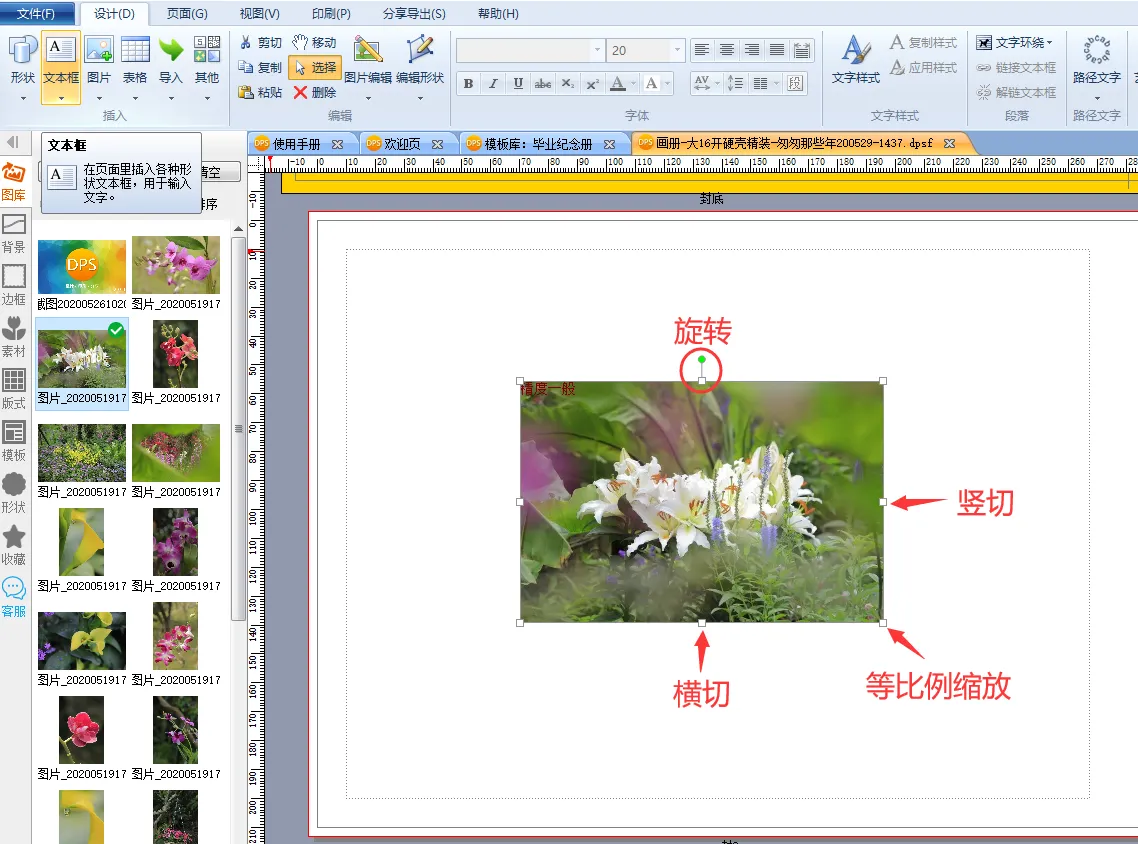
Task: Click the 客服 customer service icon
Action: (14, 597)
